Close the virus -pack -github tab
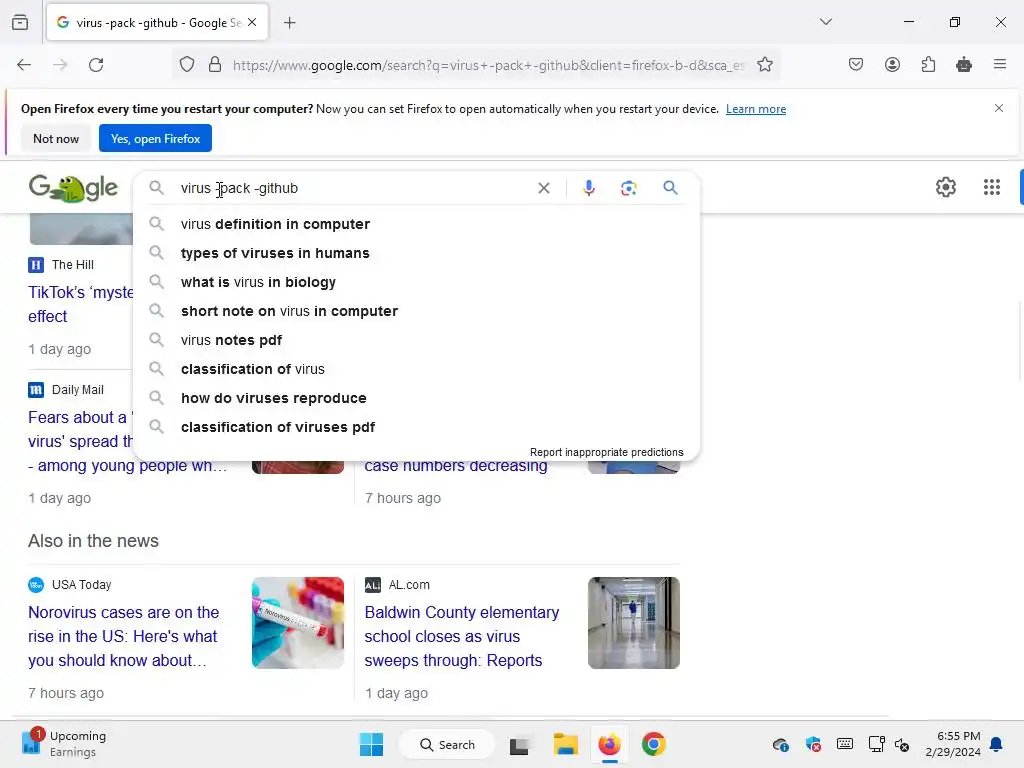The width and height of the screenshot is (1024, 768). pos(252,22)
